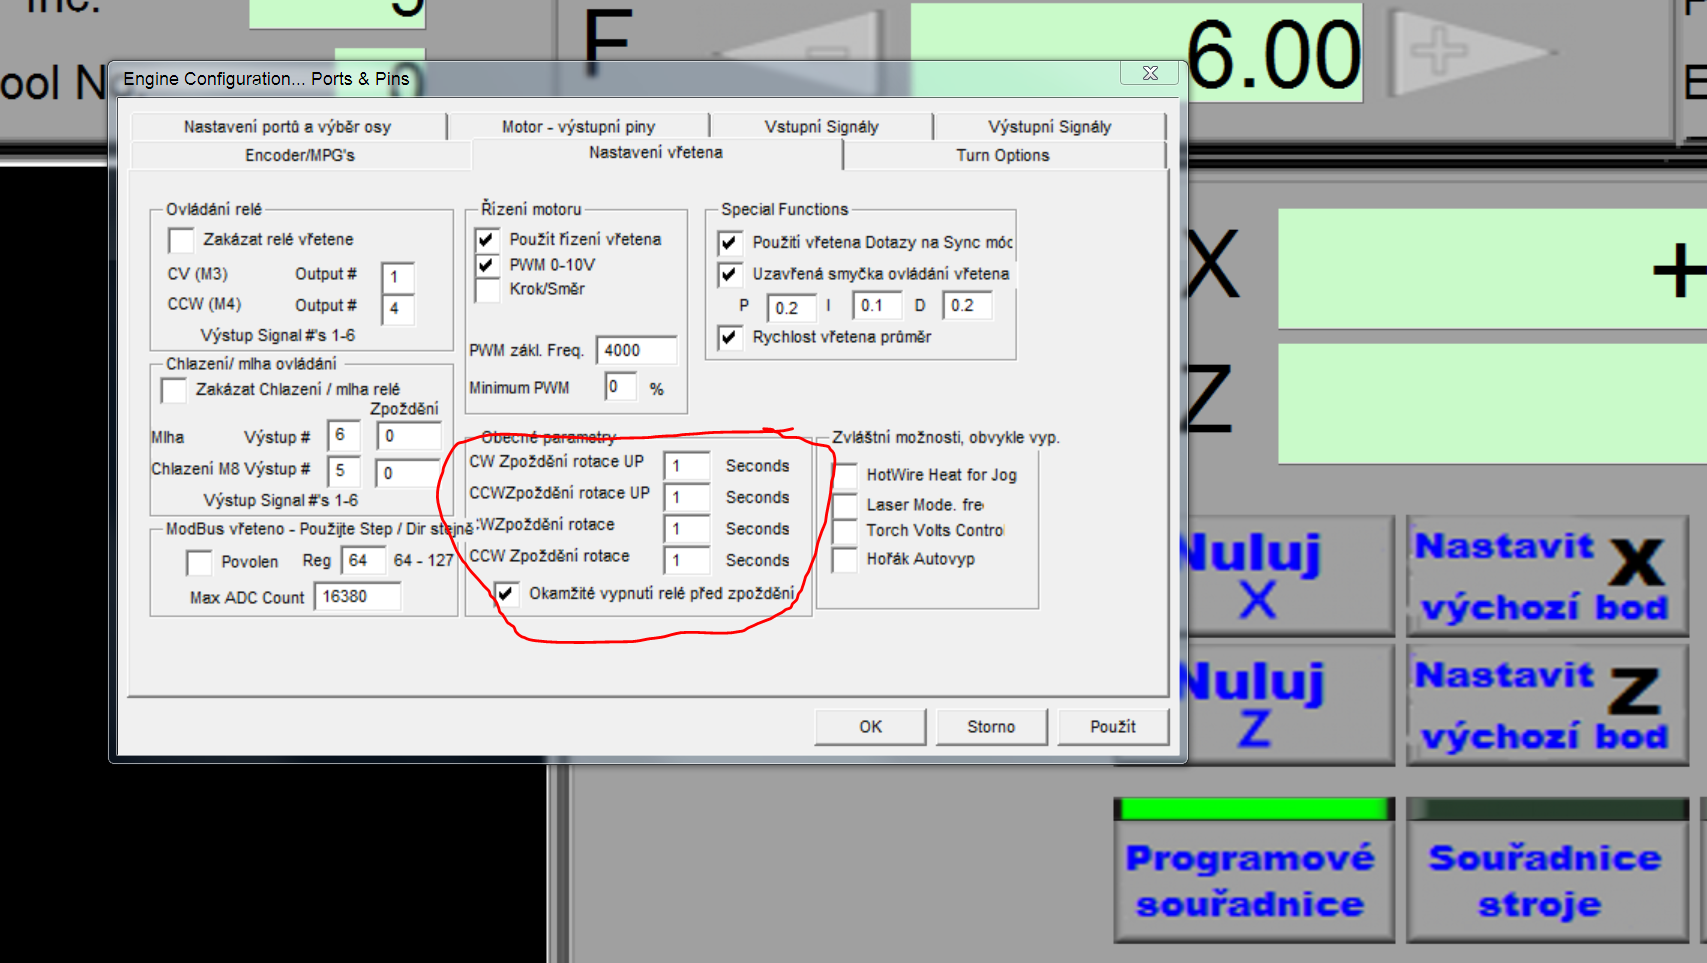This screenshot has height=963, width=1707.
Task: Uncheck PWM 0-10V option
Action: [x=487, y=265]
